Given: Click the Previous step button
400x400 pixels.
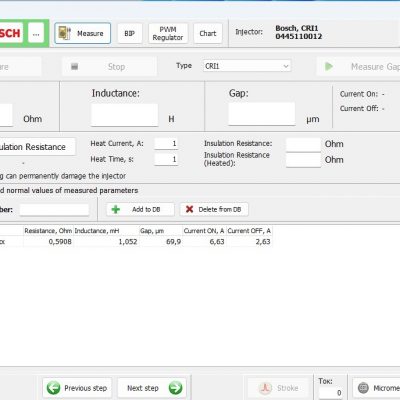Looking at the screenshot, I should (77, 388).
